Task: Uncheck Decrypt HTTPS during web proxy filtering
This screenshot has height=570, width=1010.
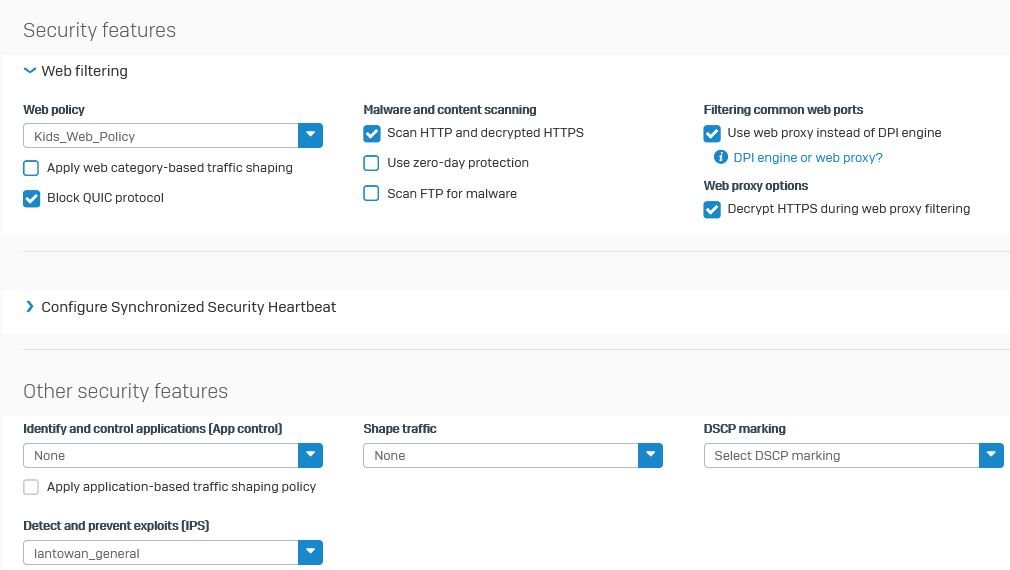Action: pos(712,209)
